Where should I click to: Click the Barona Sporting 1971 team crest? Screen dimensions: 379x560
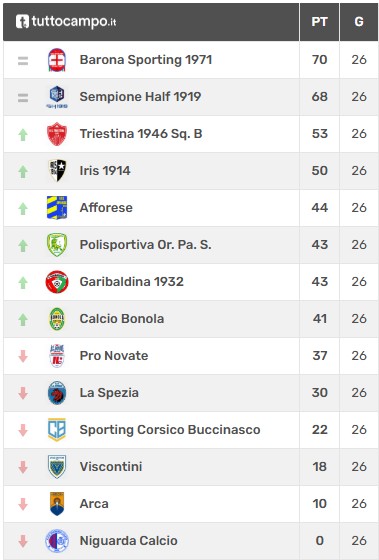(x=57, y=60)
